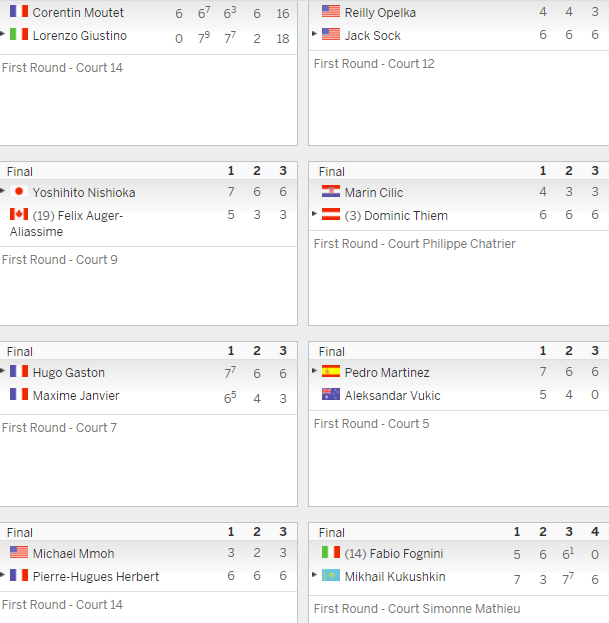The height and width of the screenshot is (623, 609).
Task: Click the Italian flag beside Lorenzo Giustino
Action: (19, 34)
